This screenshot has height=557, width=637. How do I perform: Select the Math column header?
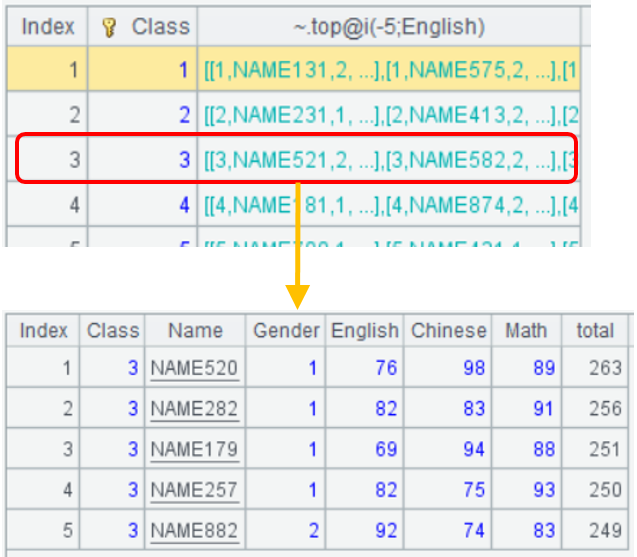[x=526, y=330]
